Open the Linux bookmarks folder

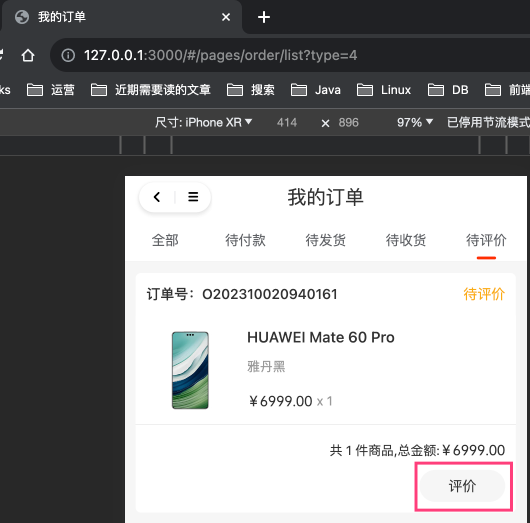pyautogui.click(x=384, y=90)
